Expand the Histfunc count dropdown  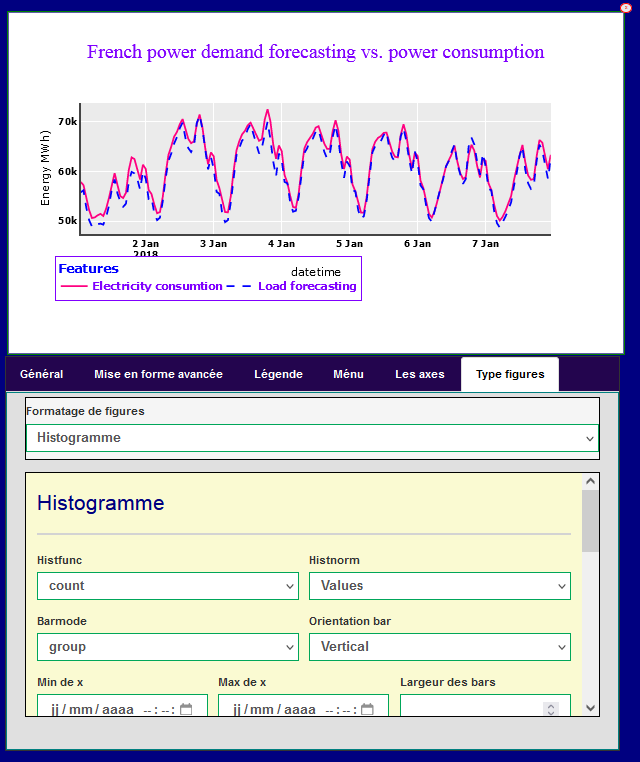pyautogui.click(x=167, y=586)
